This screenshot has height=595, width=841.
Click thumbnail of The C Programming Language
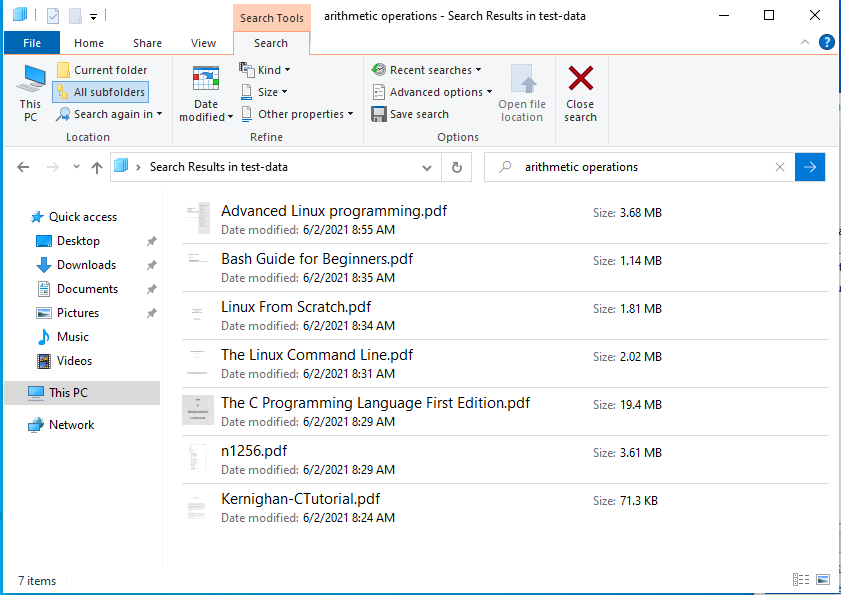[198, 410]
